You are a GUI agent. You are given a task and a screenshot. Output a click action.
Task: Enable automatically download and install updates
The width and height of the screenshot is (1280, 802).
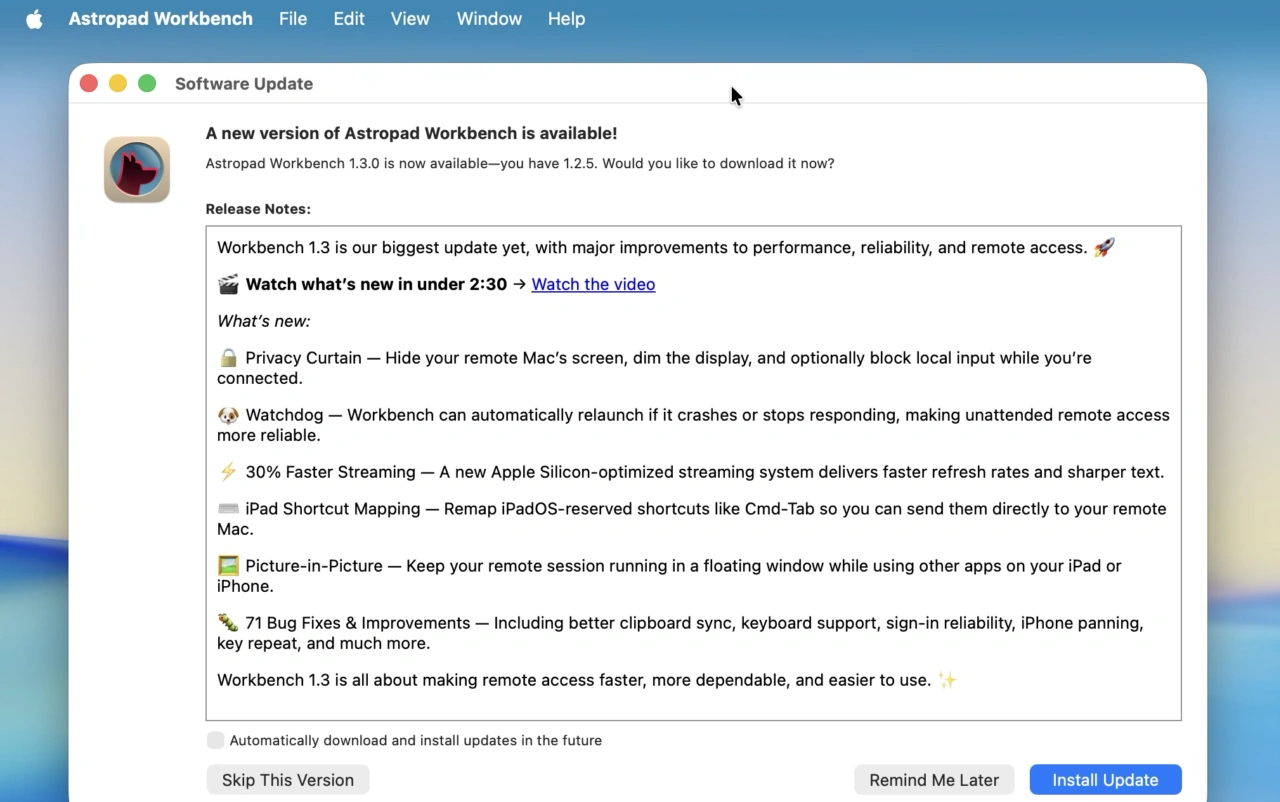click(x=215, y=740)
